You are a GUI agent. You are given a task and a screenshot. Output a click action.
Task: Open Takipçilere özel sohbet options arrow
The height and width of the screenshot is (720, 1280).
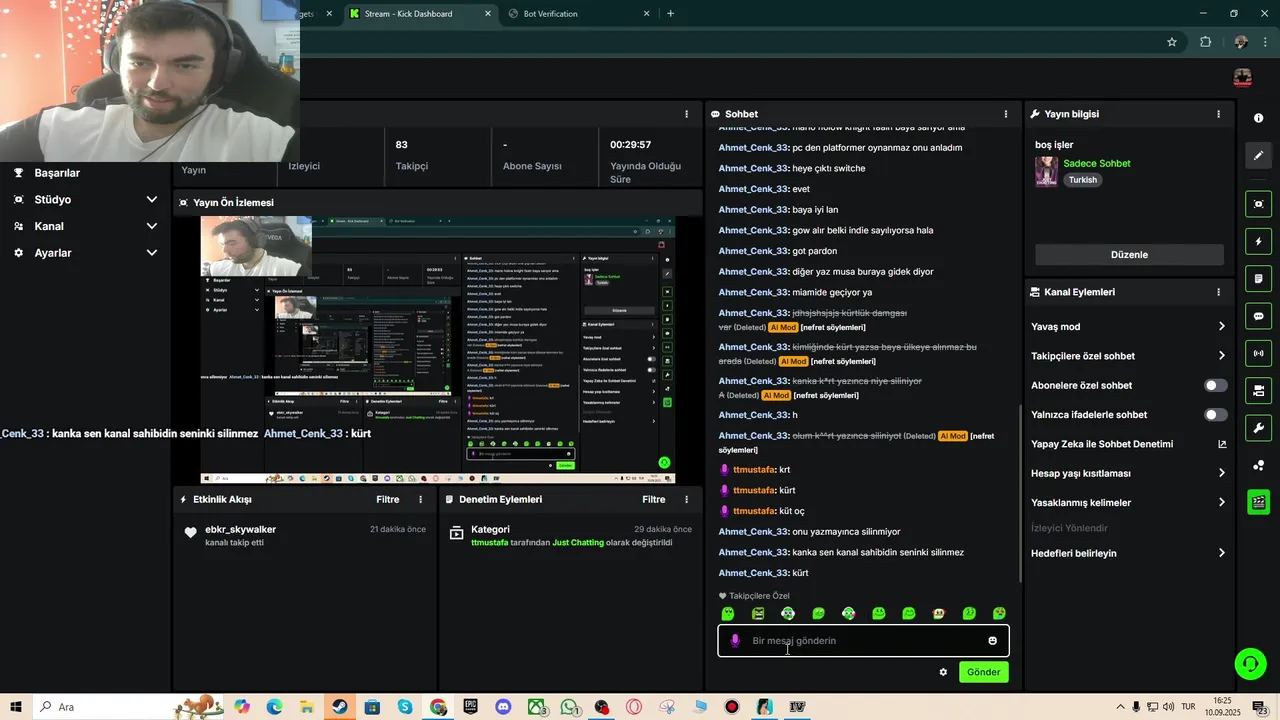pos(1221,356)
